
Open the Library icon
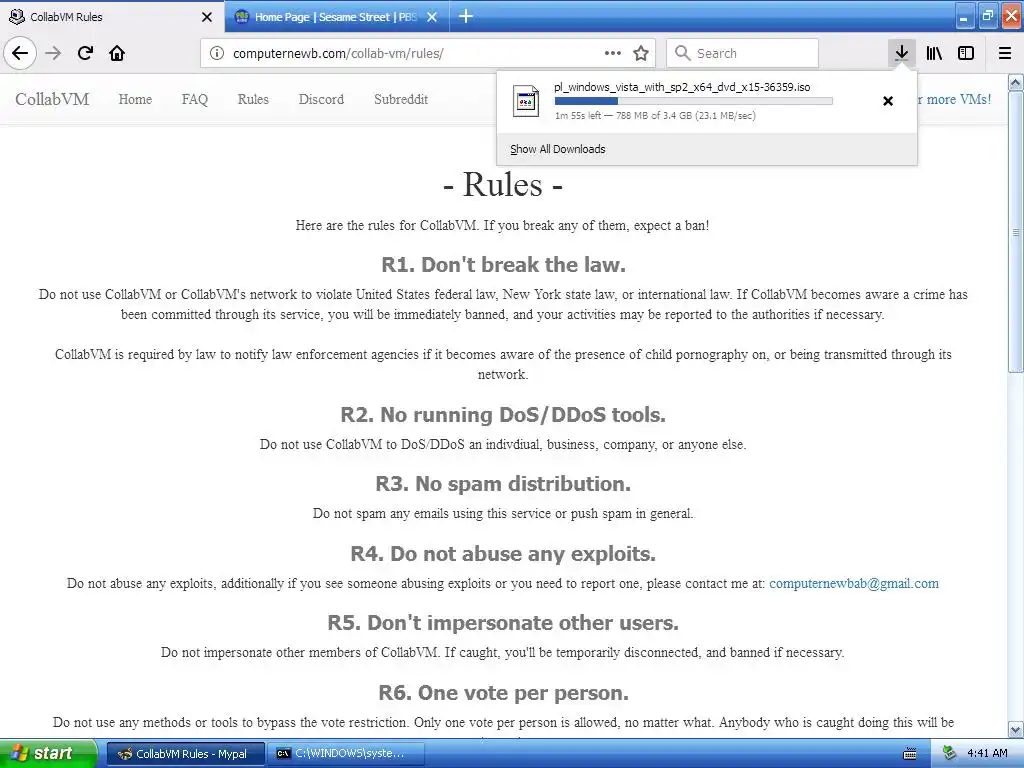click(x=934, y=53)
